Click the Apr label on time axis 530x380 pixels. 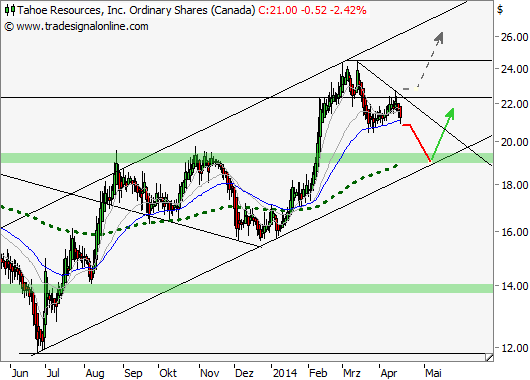point(389,373)
